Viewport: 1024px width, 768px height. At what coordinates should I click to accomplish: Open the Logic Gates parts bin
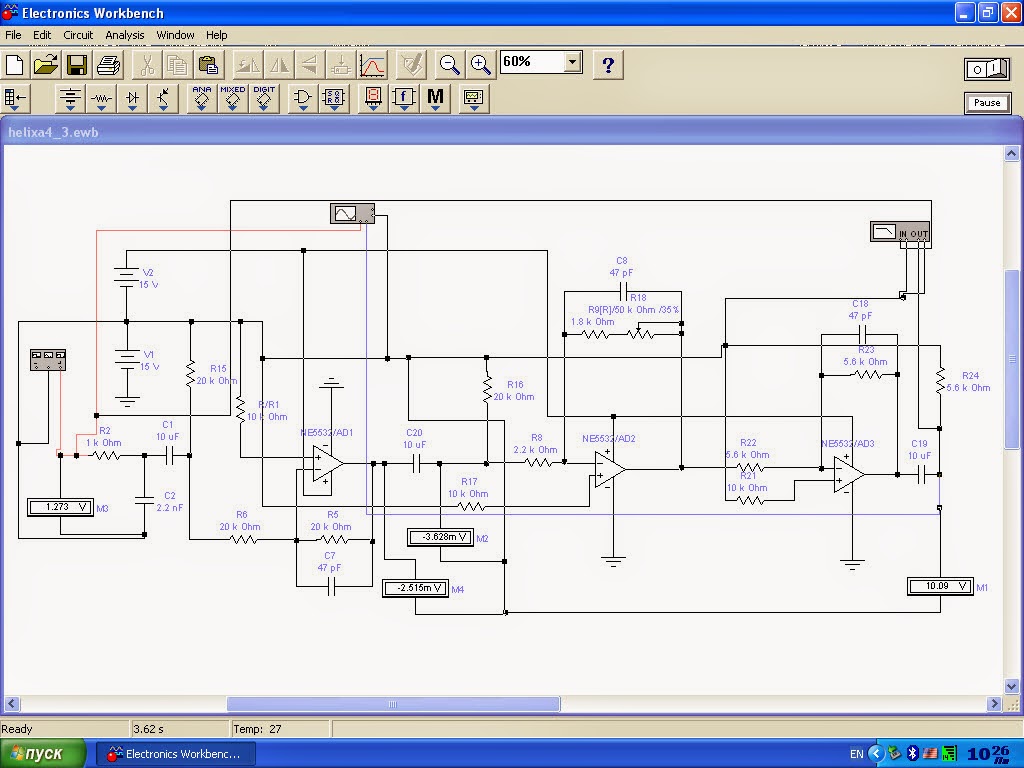click(302, 98)
